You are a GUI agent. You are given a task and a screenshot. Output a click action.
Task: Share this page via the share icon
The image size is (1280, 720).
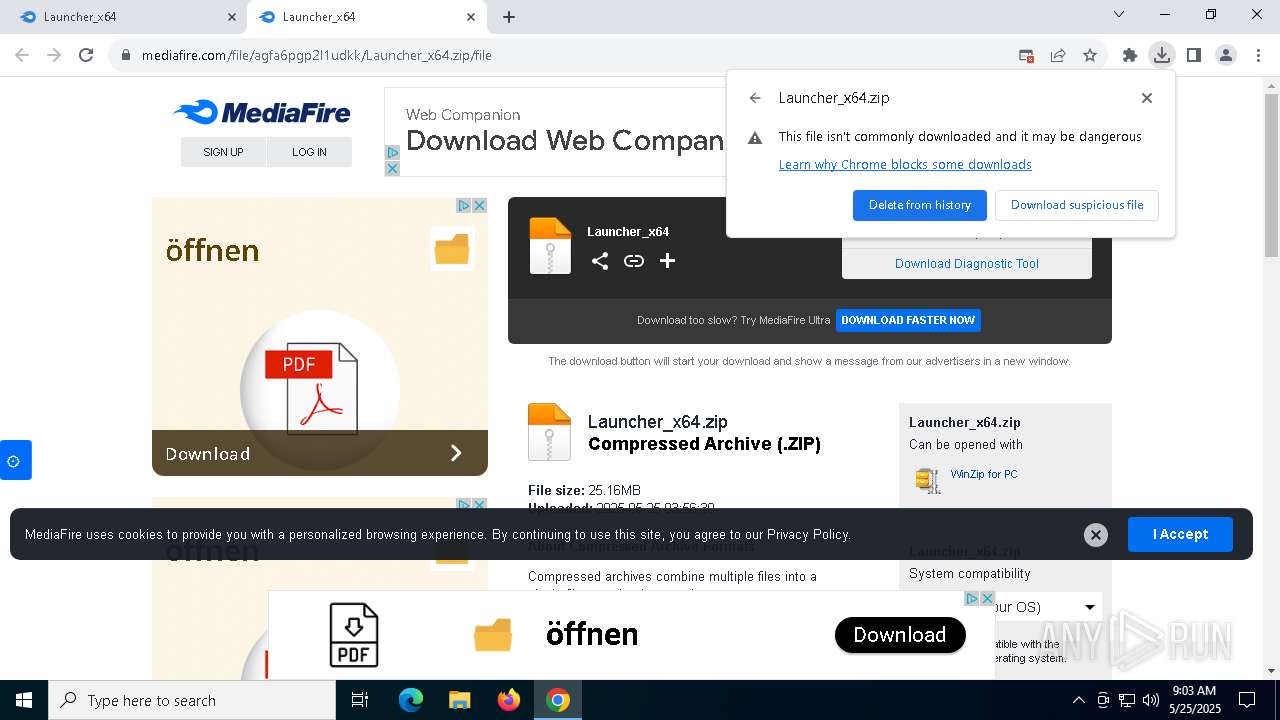point(1058,56)
